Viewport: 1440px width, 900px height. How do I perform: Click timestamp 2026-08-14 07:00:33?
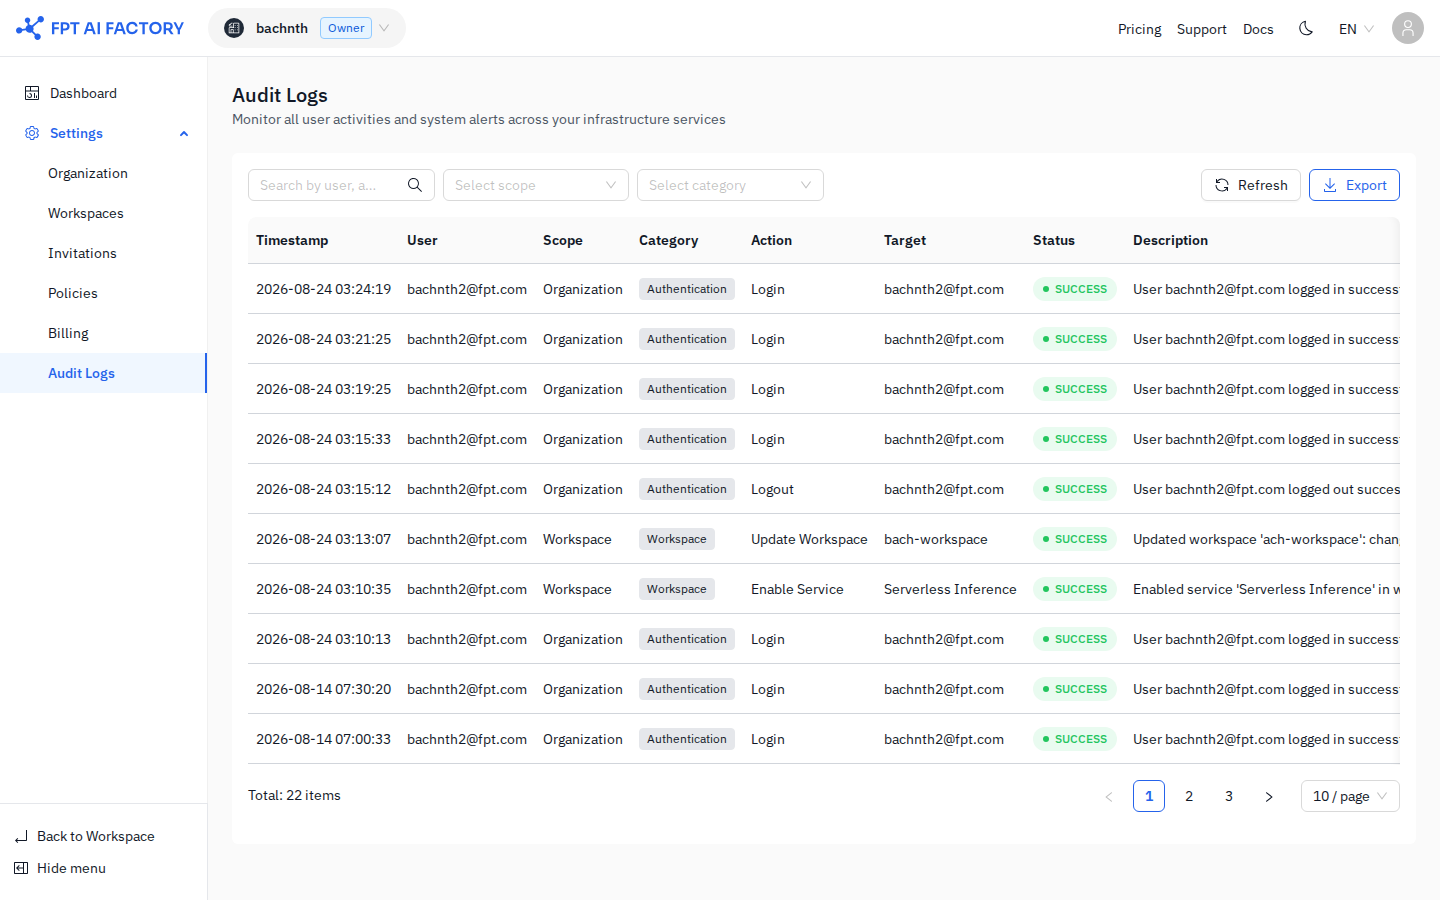(x=323, y=739)
